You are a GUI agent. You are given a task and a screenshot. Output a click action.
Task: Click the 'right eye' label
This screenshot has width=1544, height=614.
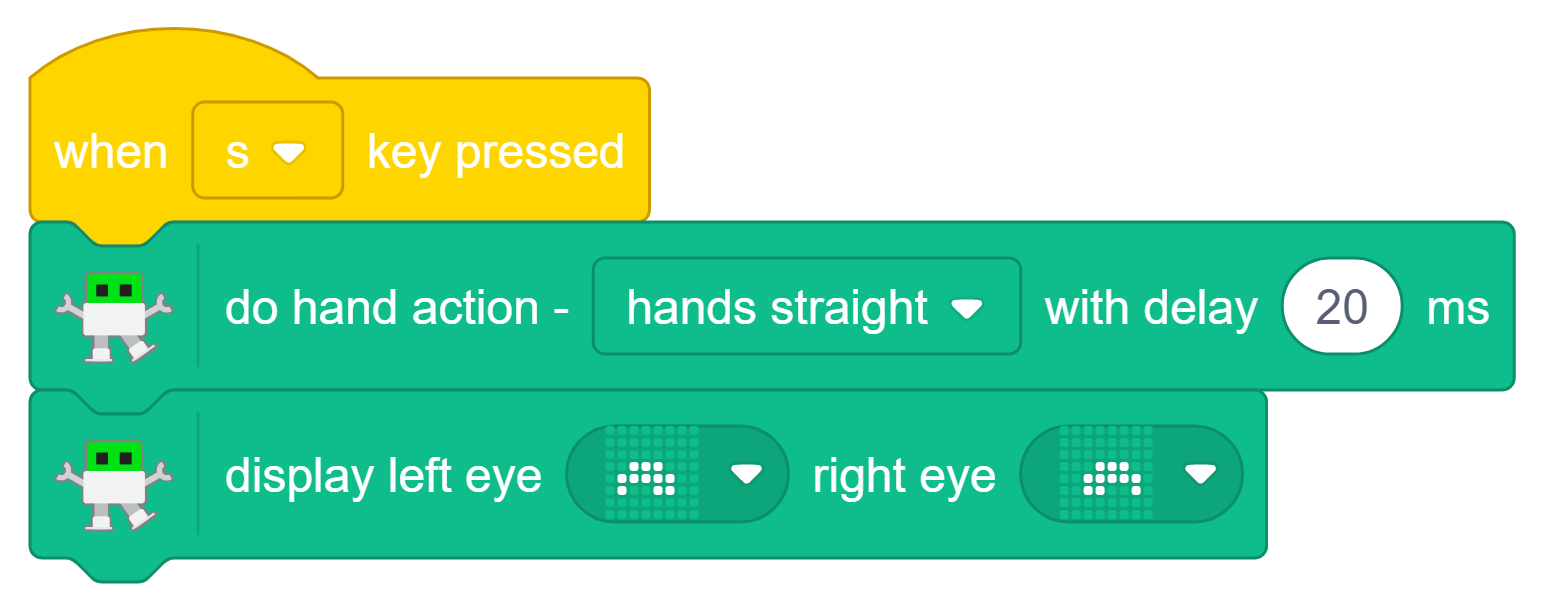point(904,476)
